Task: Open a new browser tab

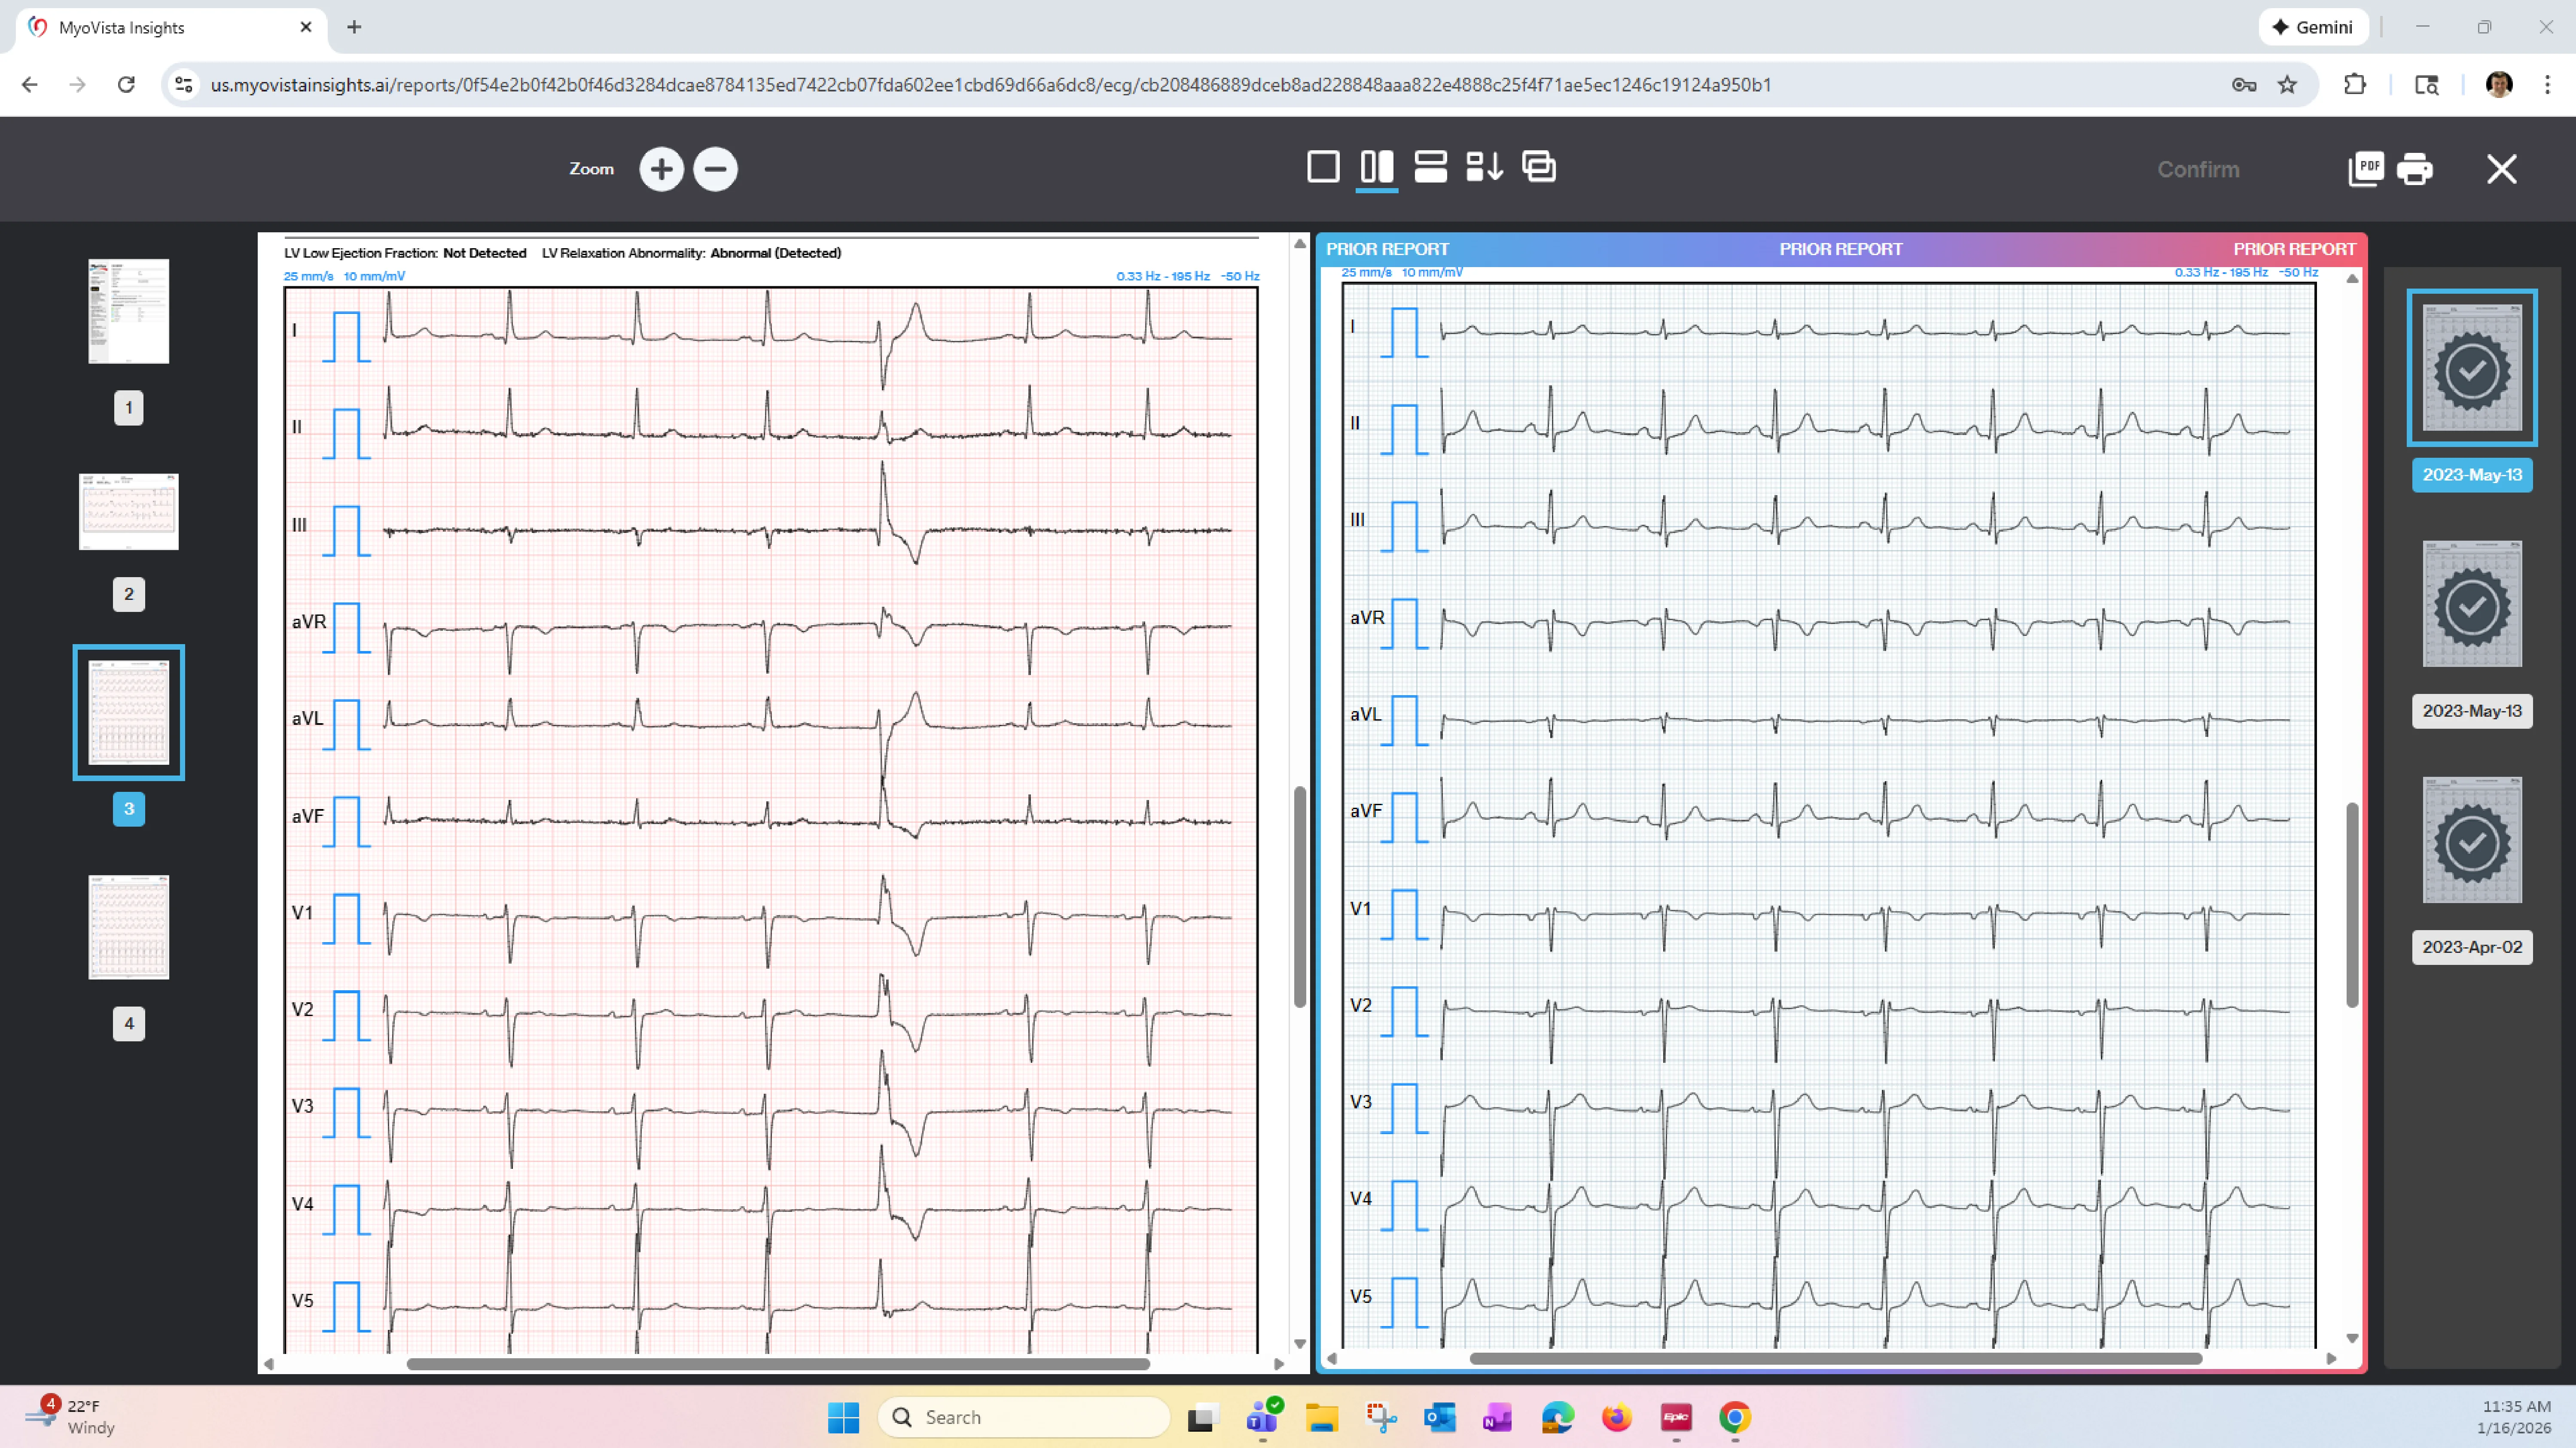Action: click(354, 27)
